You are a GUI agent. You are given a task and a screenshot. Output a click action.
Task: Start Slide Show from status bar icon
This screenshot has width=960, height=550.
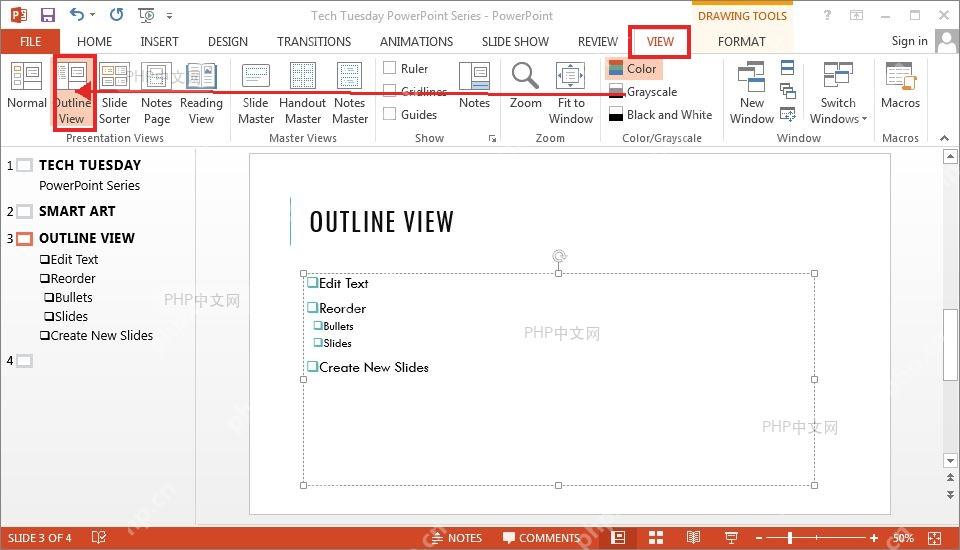coord(731,538)
